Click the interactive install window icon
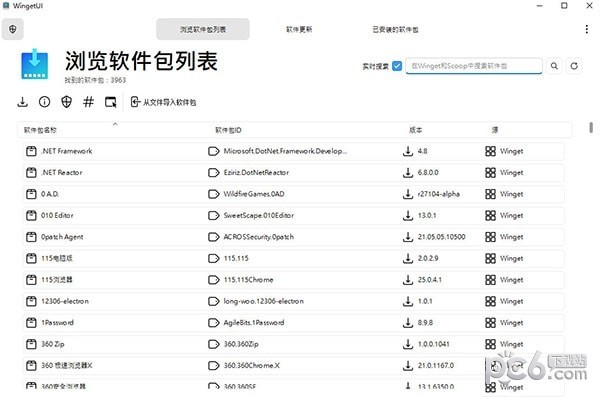The image size is (600, 397). [x=111, y=102]
